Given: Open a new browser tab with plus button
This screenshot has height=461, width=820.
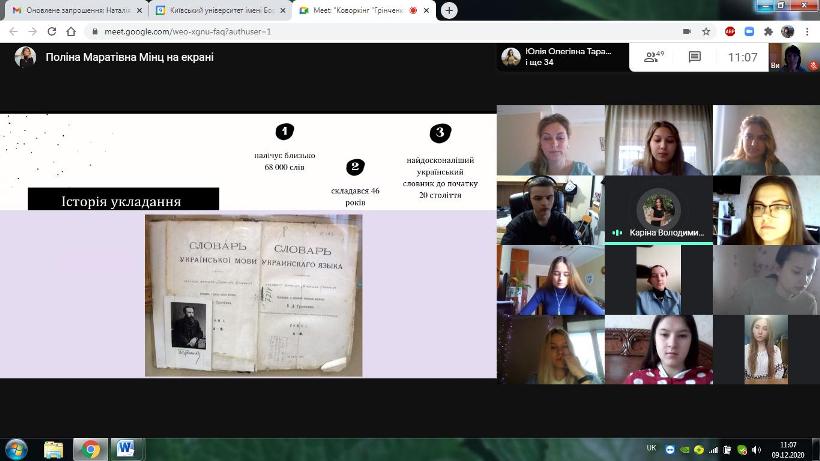Looking at the screenshot, I should tap(449, 10).
